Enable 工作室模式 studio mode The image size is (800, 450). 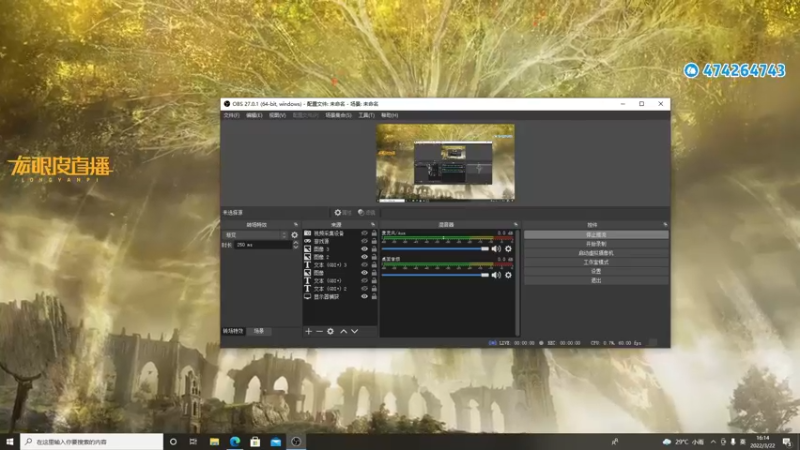pos(596,262)
